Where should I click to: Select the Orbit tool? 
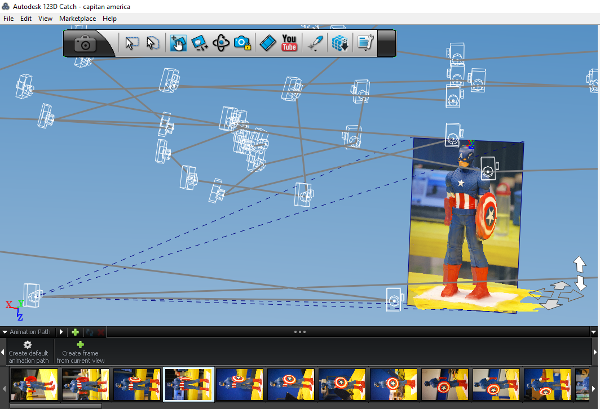pyautogui.click(x=221, y=43)
